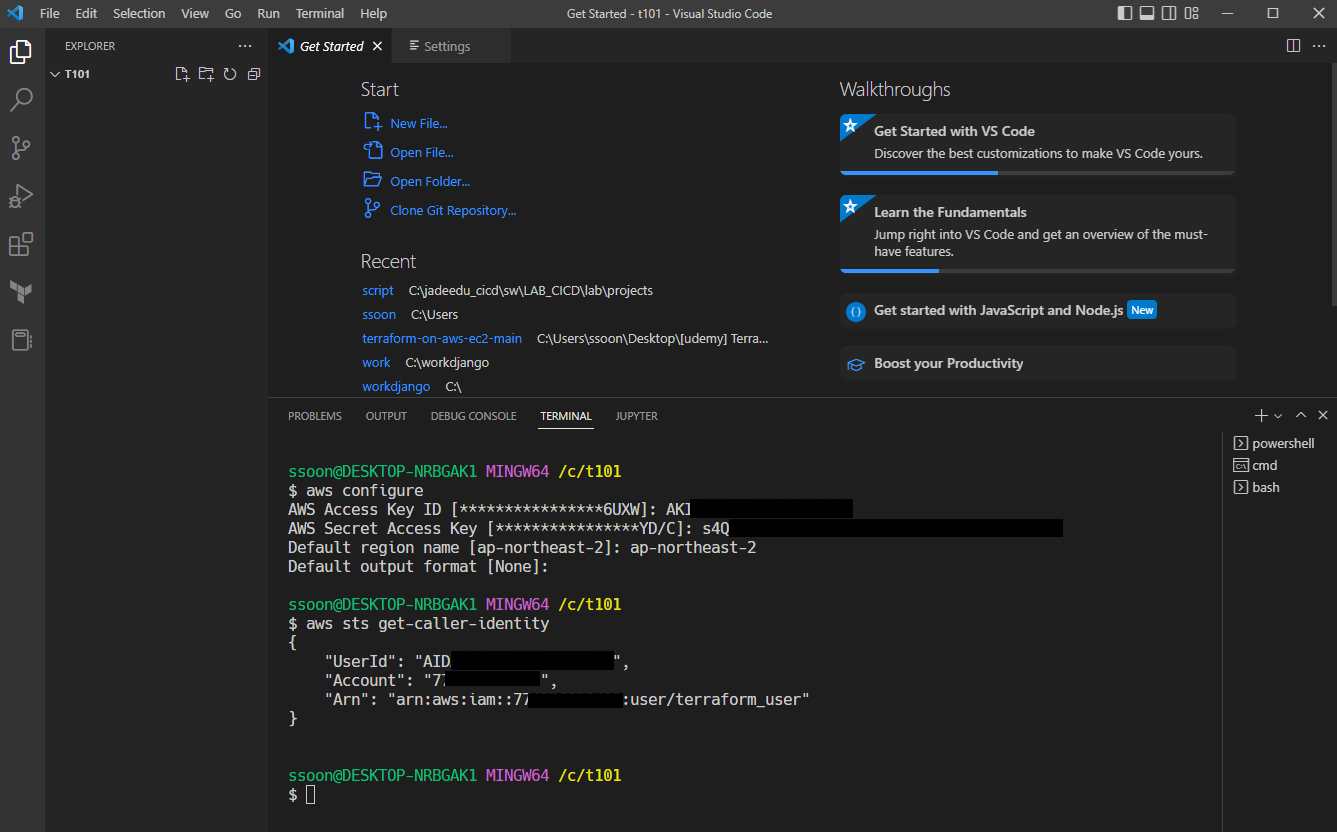Collapse the T101 folder section
Image resolution: width=1337 pixels, height=832 pixels.
pyautogui.click(x=156, y=74)
